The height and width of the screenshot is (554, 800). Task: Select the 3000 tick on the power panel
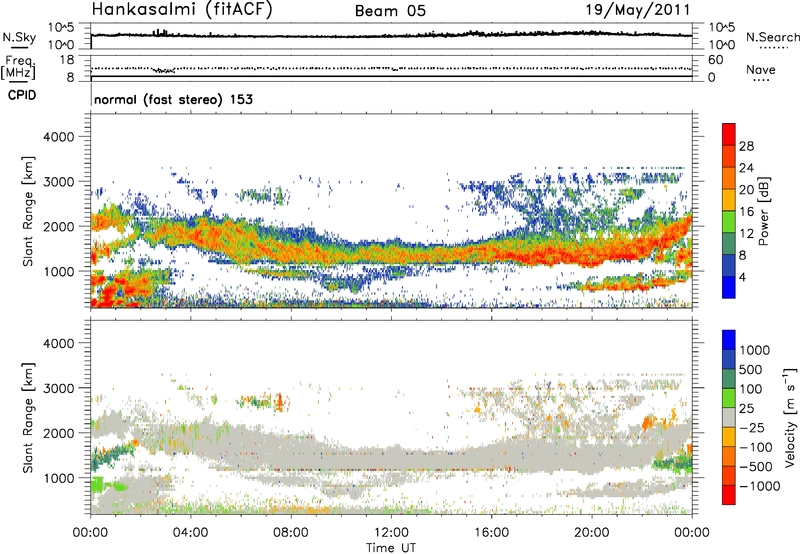click(58, 182)
